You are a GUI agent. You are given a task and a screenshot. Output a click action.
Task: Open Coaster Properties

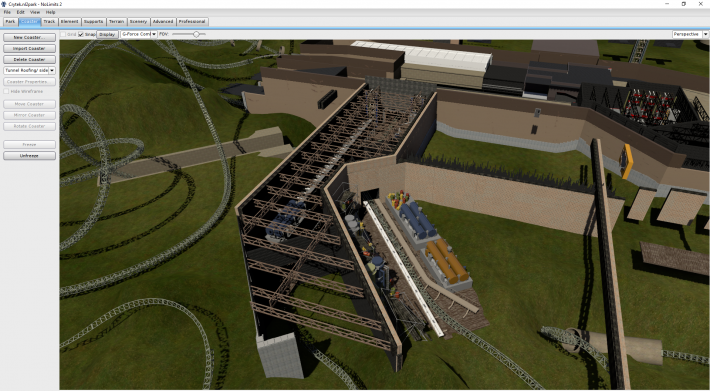tap(29, 82)
